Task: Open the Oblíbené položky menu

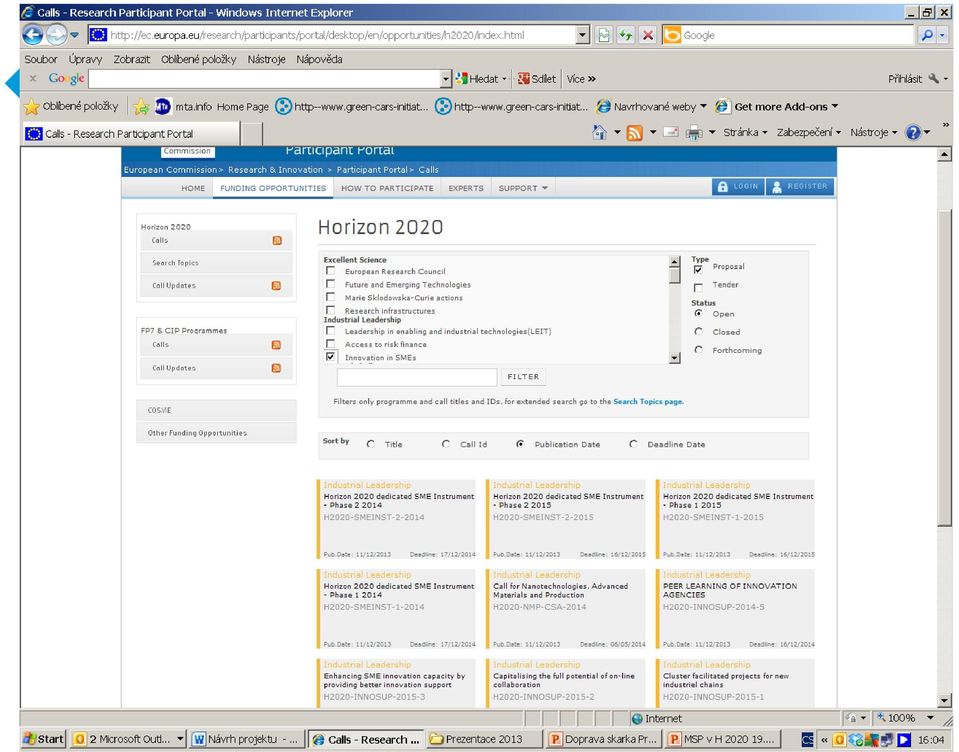Action: (x=199, y=59)
